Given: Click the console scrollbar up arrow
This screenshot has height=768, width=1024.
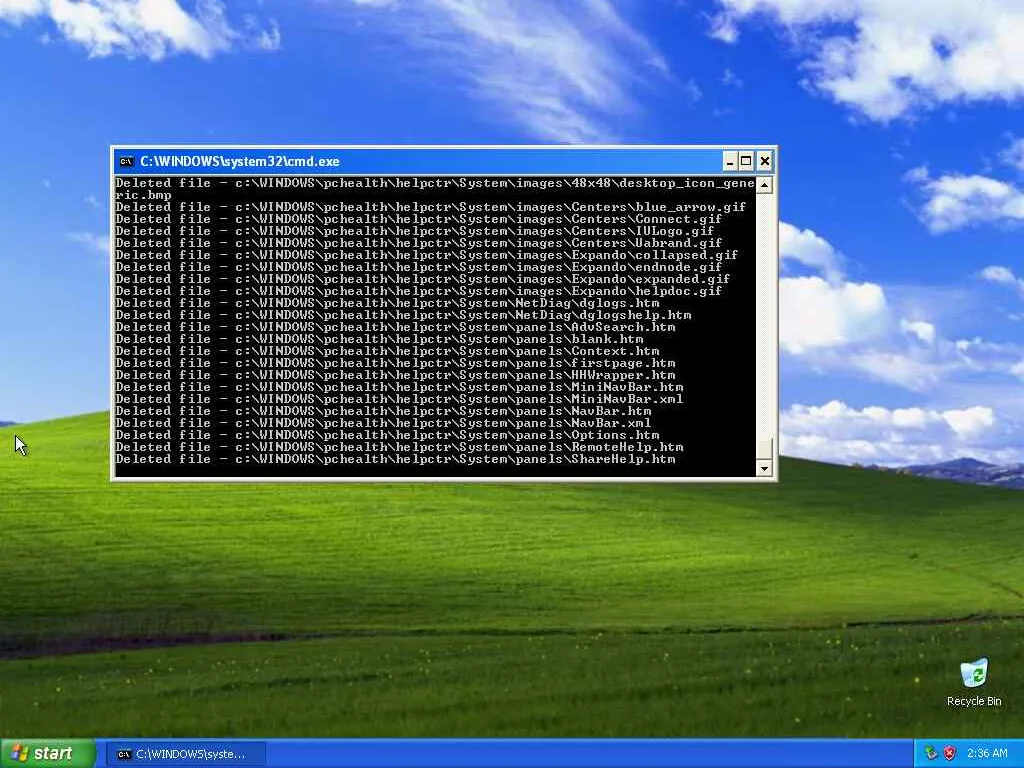Looking at the screenshot, I should coord(764,185).
